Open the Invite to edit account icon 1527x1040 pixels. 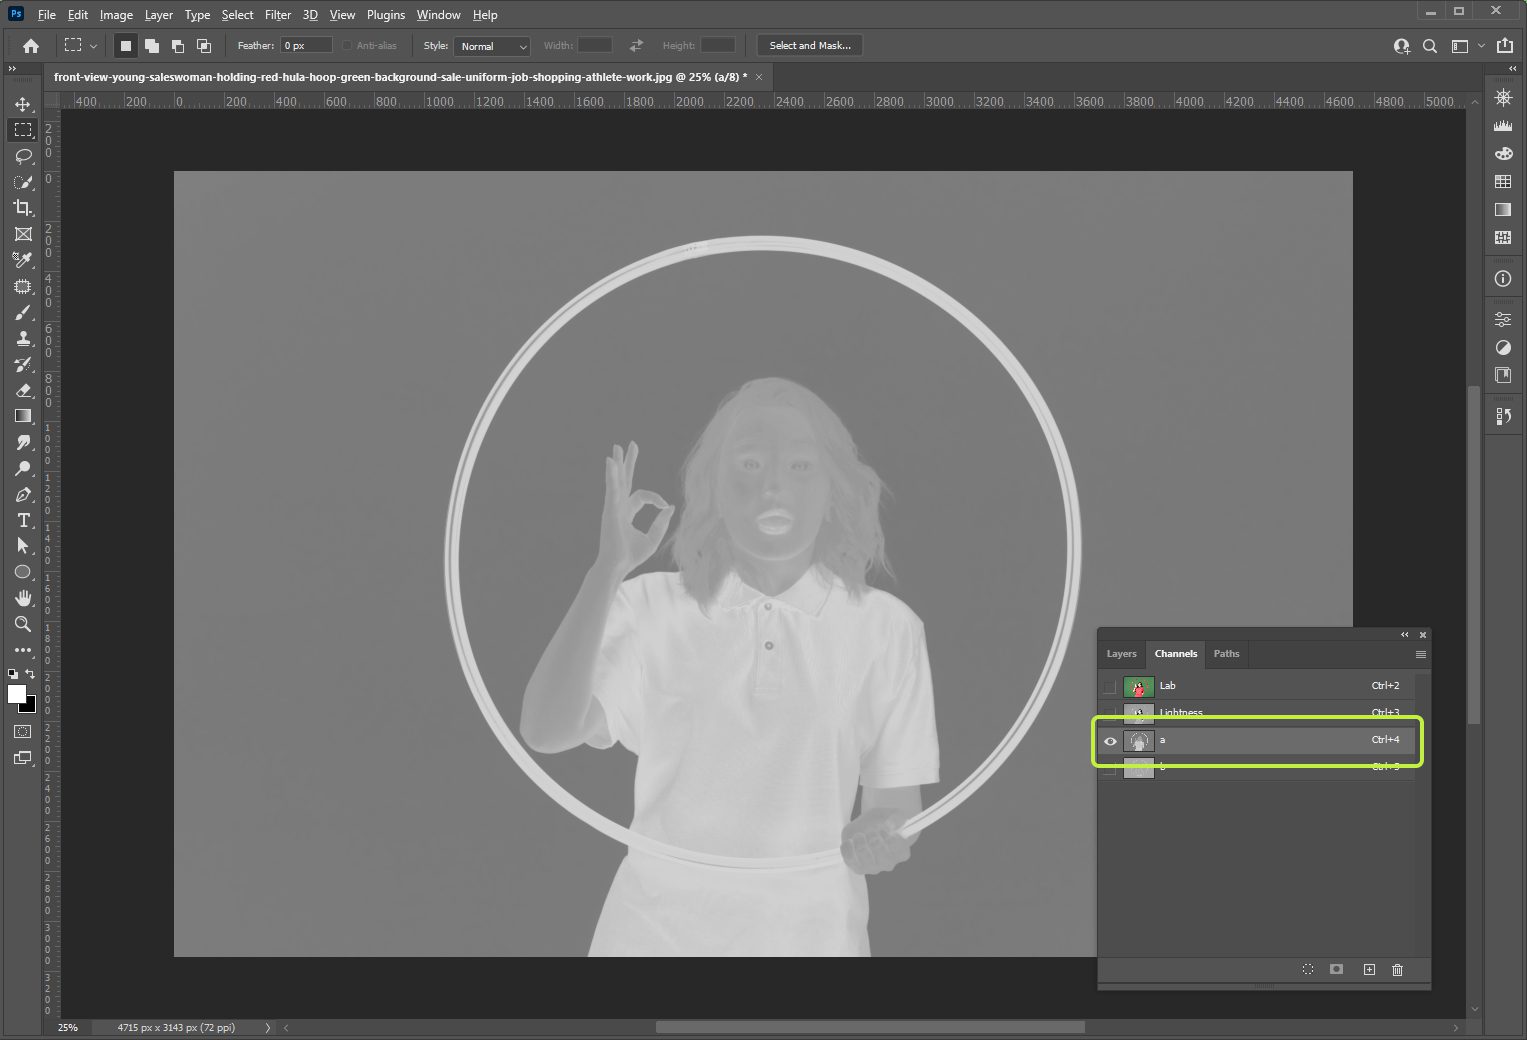pyautogui.click(x=1402, y=46)
